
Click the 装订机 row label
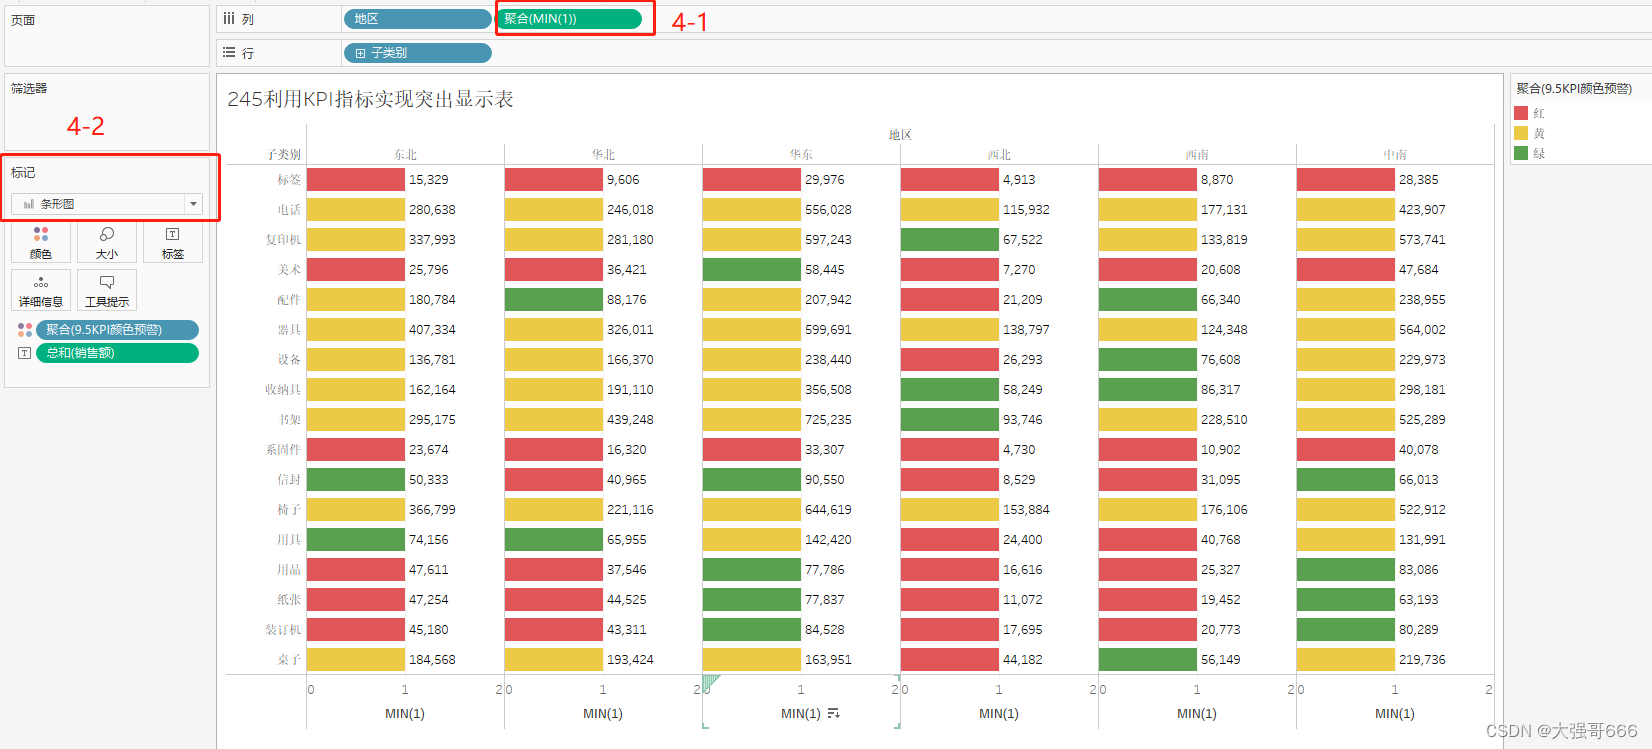283,629
